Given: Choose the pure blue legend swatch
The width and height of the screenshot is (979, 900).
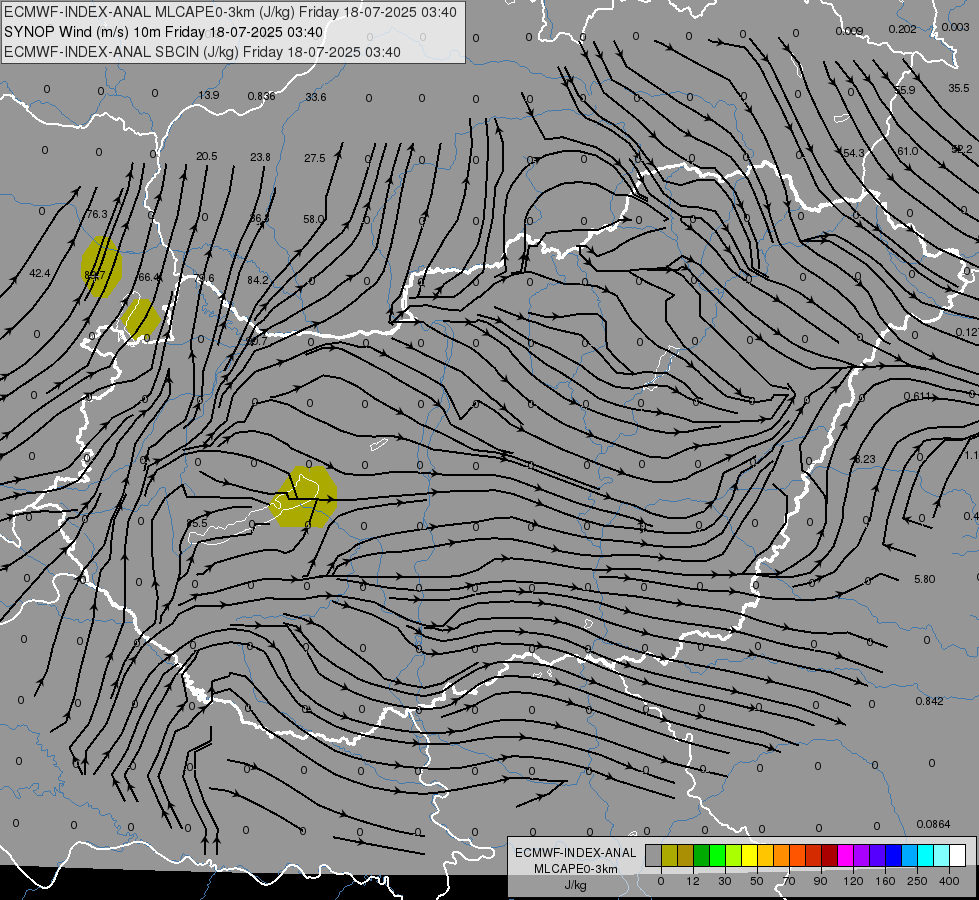Looking at the screenshot, I should (893, 856).
